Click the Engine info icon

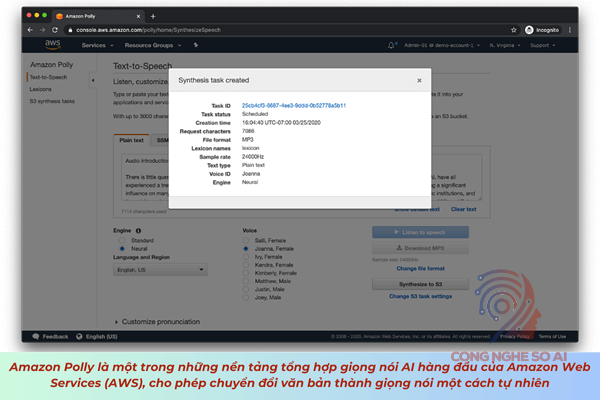(x=138, y=230)
